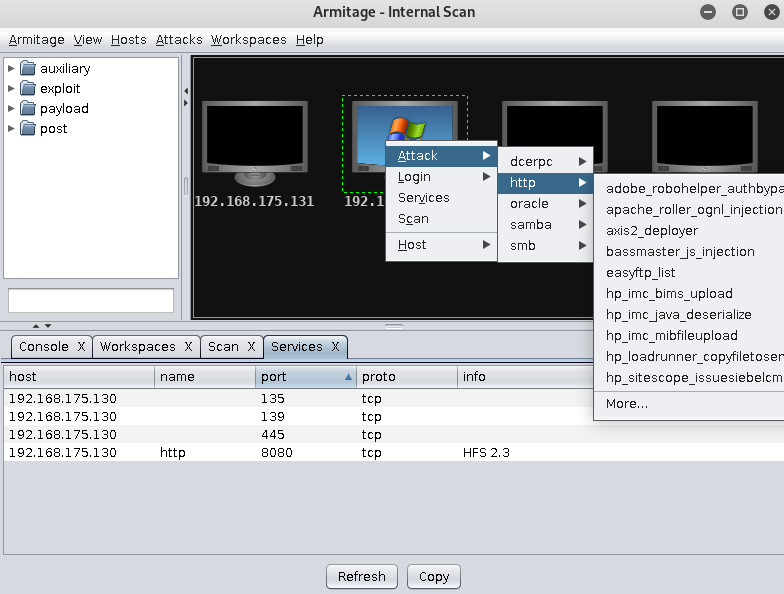Open the Attack submenu in context menu

(442, 156)
